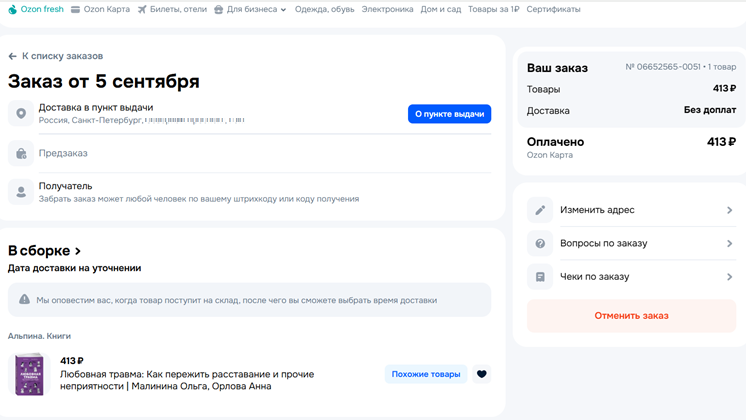
Task: Go to Одежда, обувь category
Action: [324, 9]
